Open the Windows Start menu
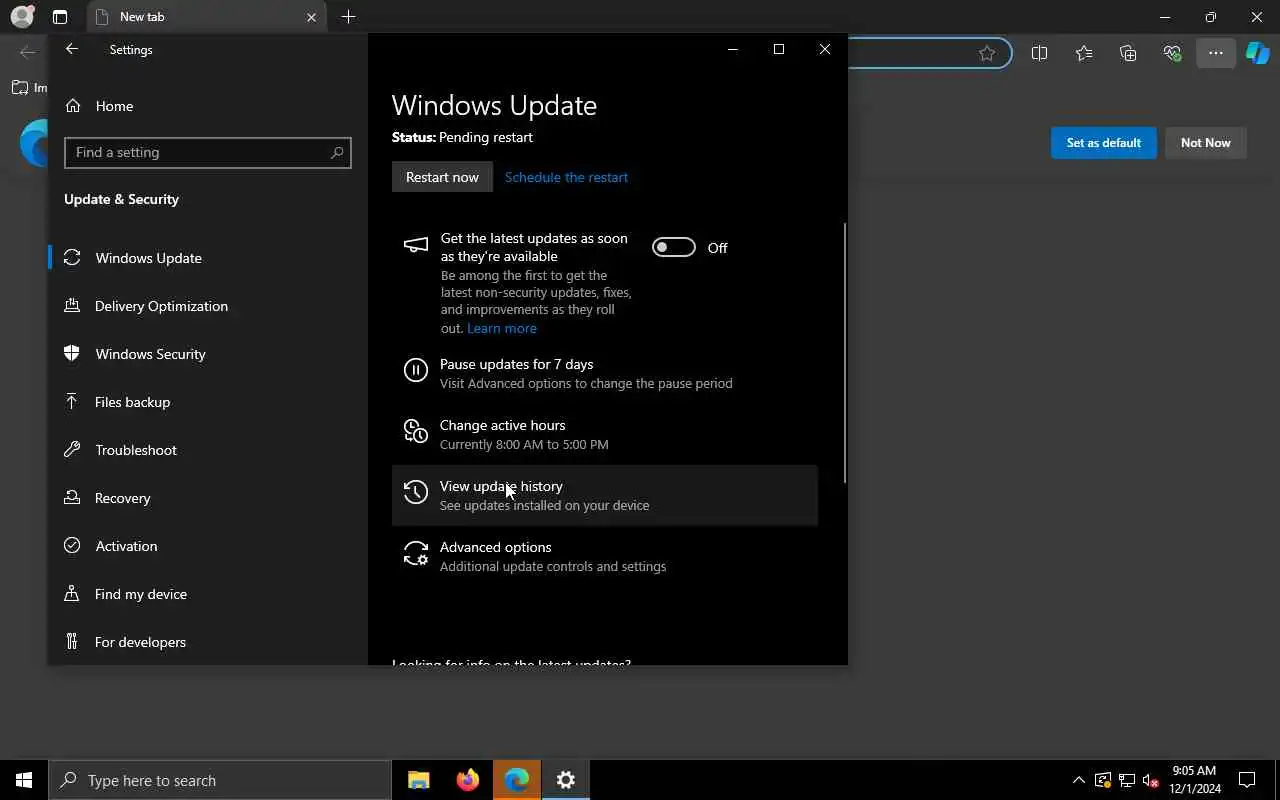 (24, 780)
